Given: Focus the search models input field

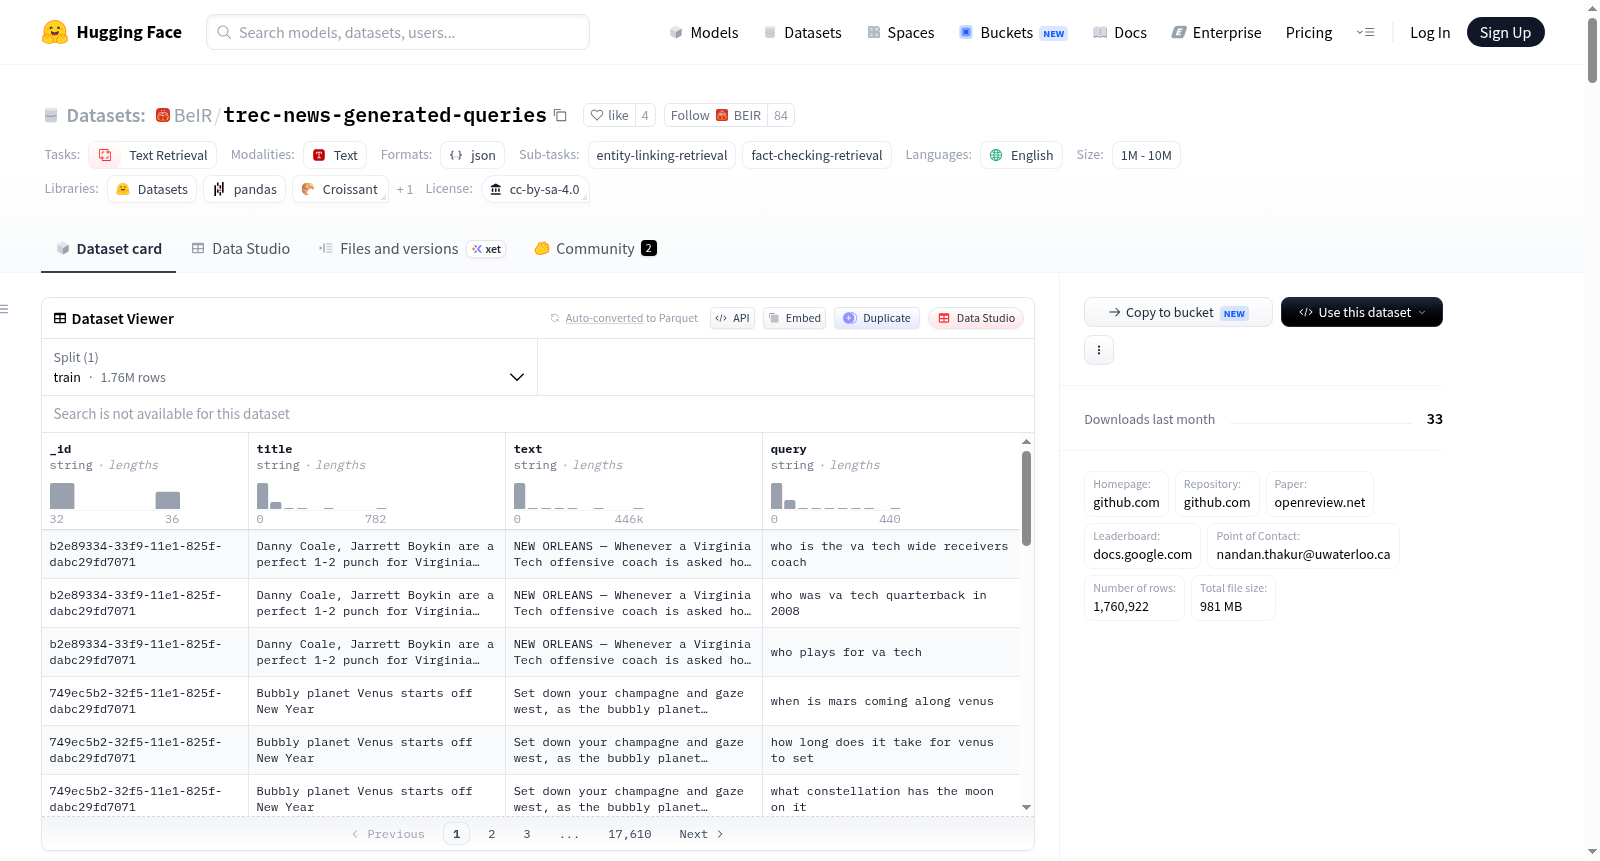Looking at the screenshot, I should click(x=398, y=32).
